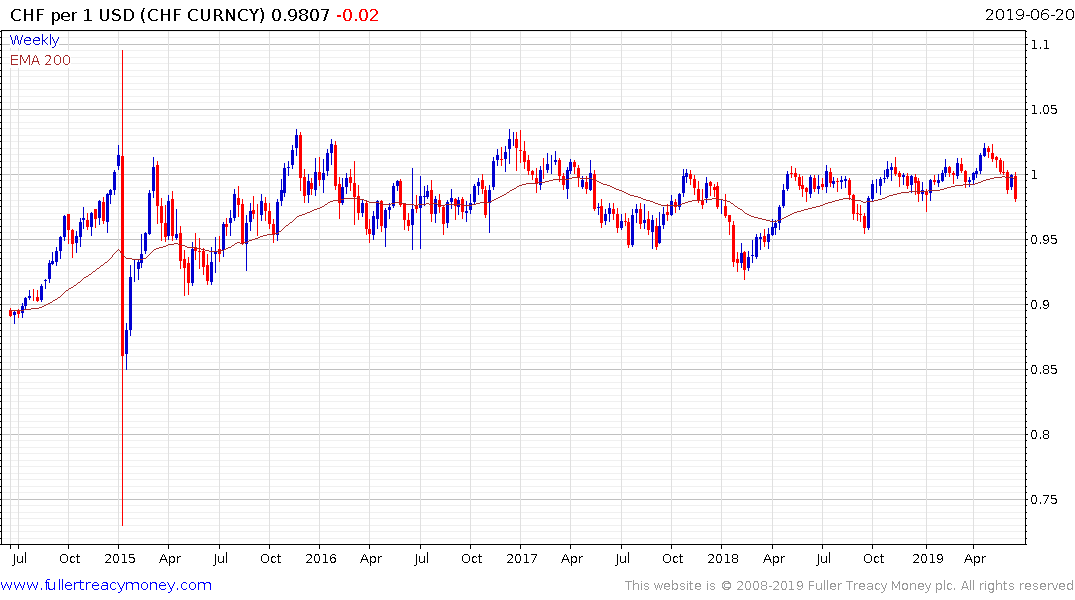
Task: Open the www.fullertreacymoney.com link
Action: click(x=106, y=585)
